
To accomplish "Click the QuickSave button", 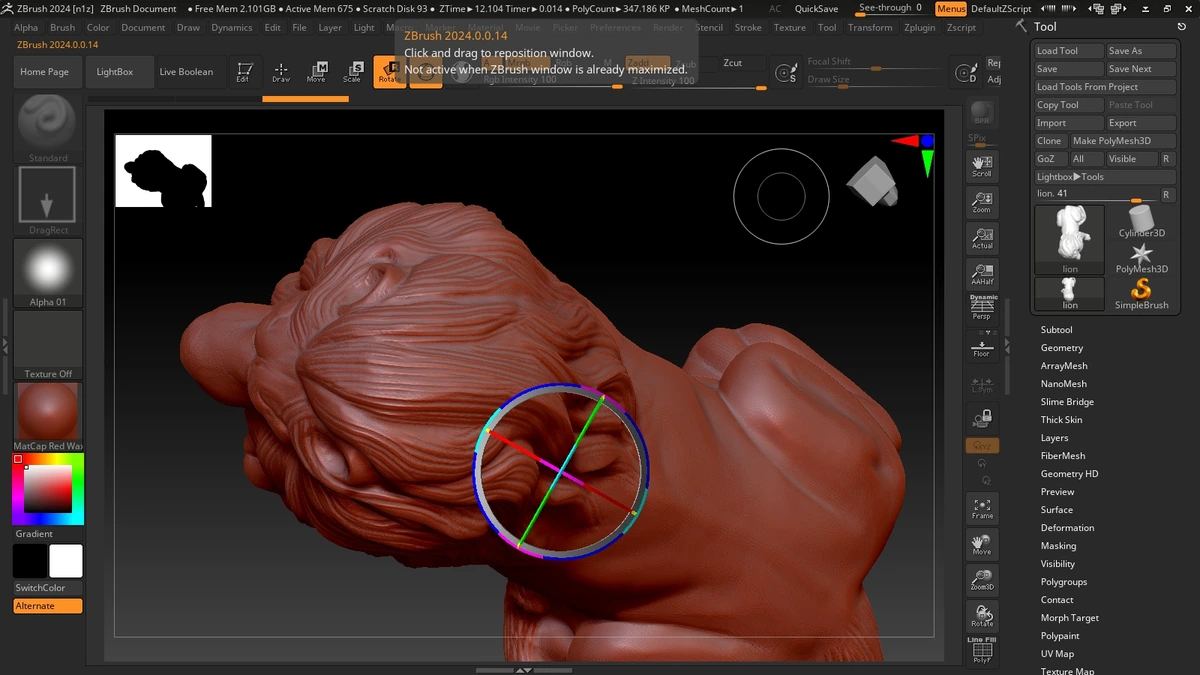I will tap(816, 8).
